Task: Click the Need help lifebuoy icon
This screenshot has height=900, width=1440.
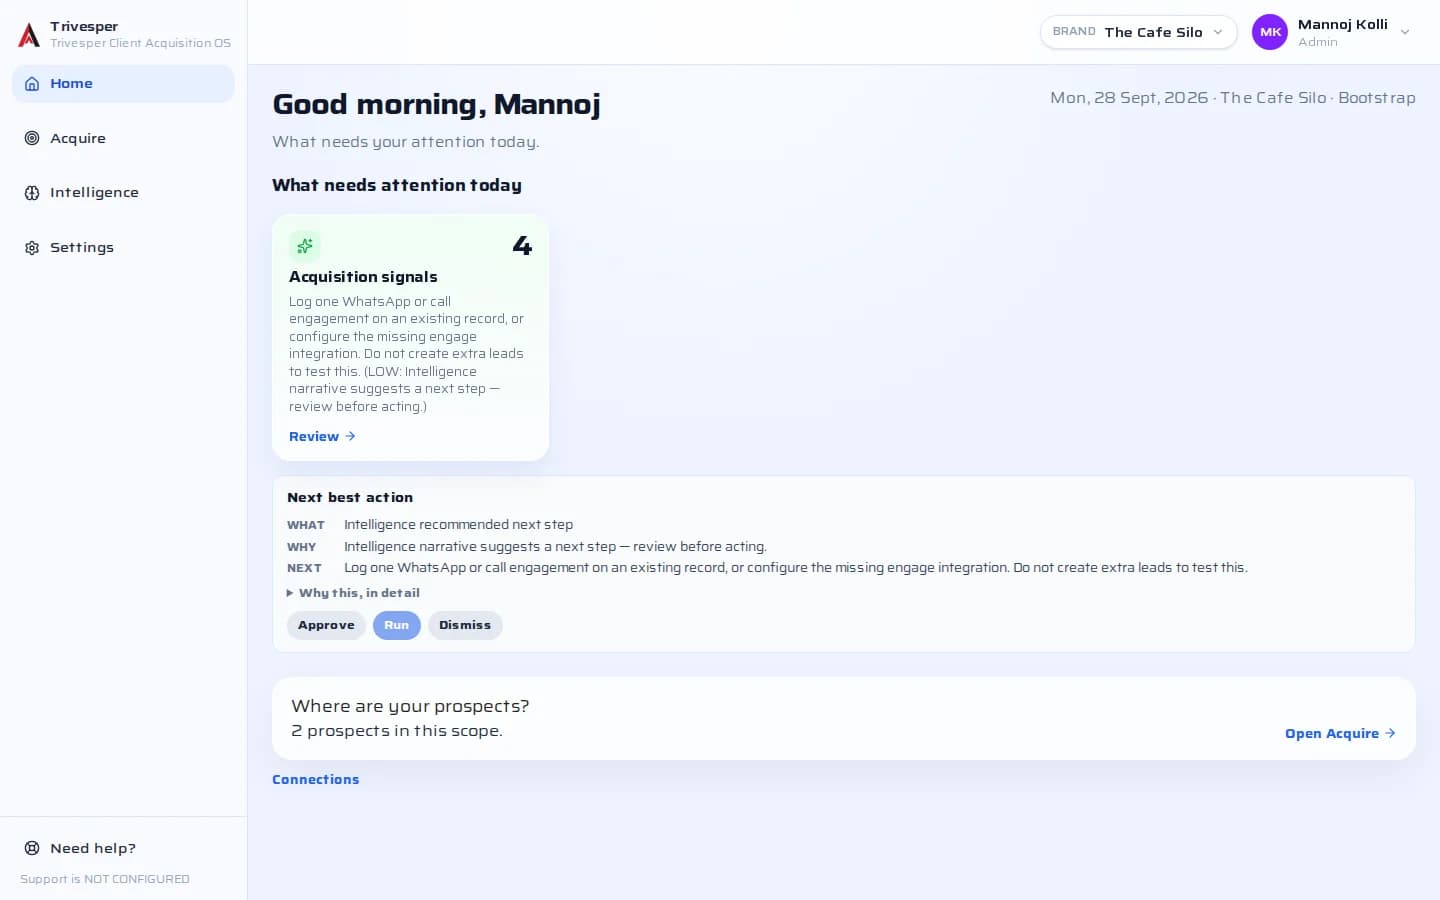Action: [32, 848]
